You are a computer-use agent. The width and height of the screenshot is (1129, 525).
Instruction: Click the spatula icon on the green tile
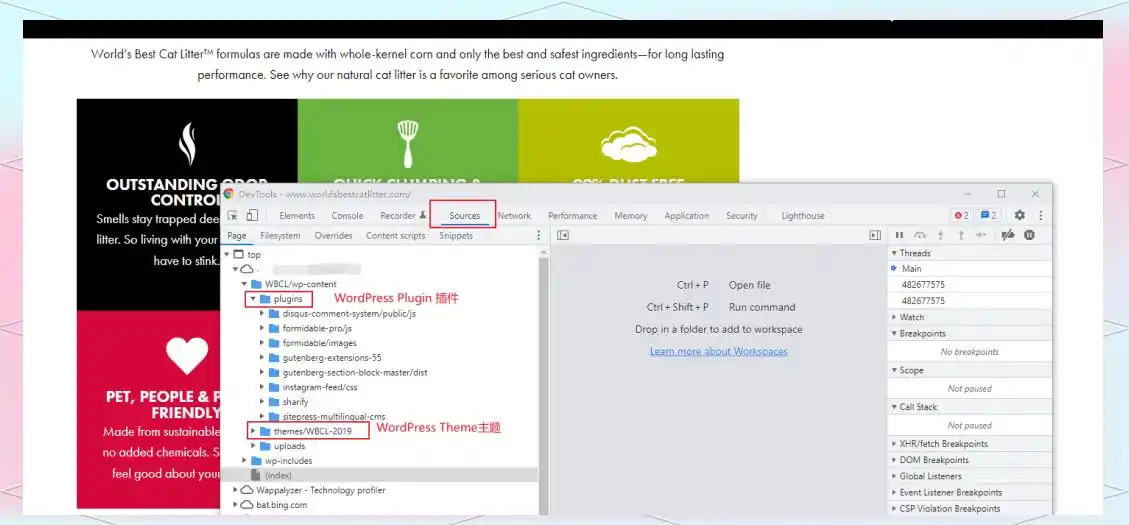(408, 143)
